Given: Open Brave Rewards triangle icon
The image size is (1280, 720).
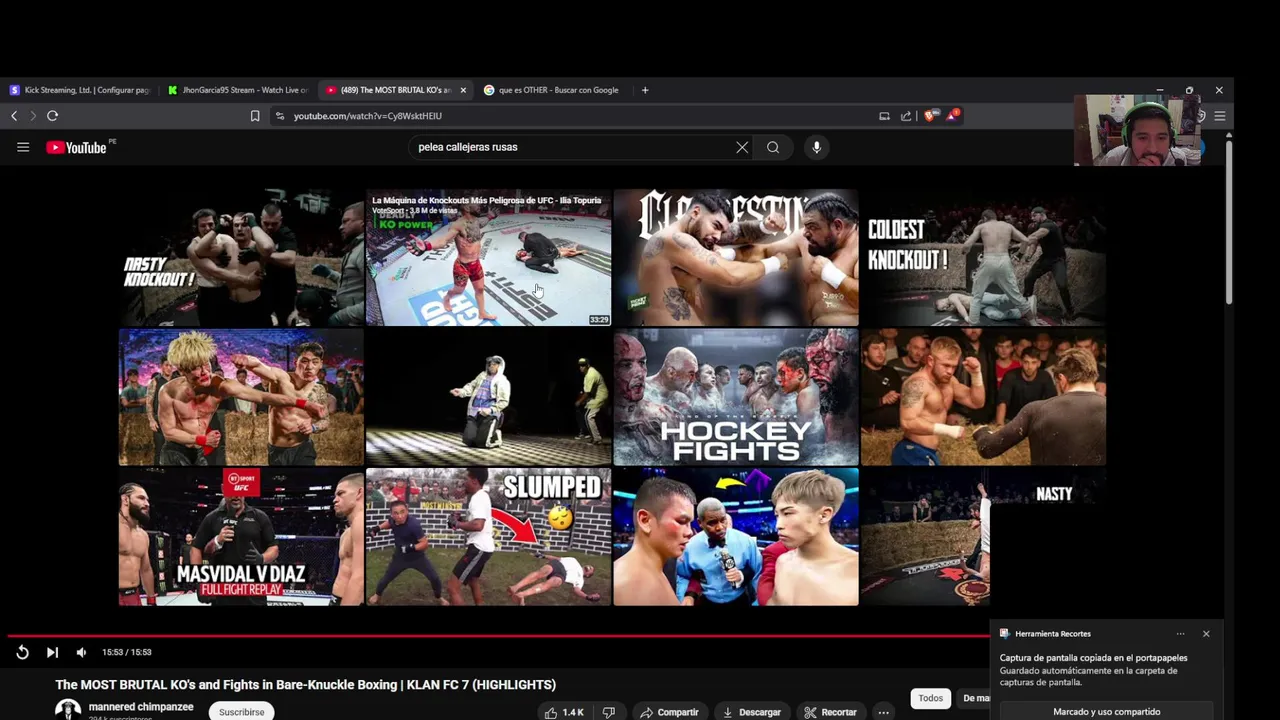Looking at the screenshot, I should point(952,115).
